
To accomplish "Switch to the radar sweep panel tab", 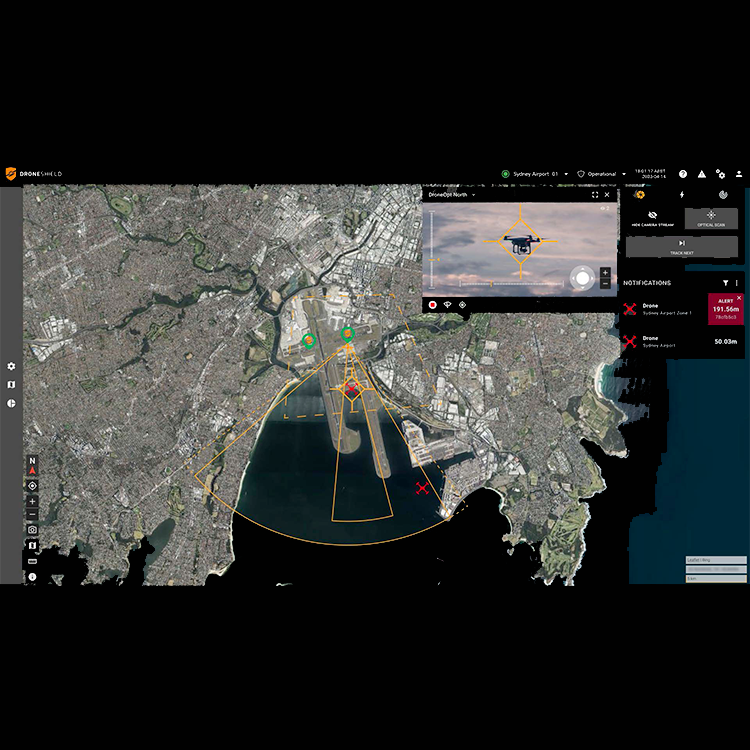I will point(722,195).
